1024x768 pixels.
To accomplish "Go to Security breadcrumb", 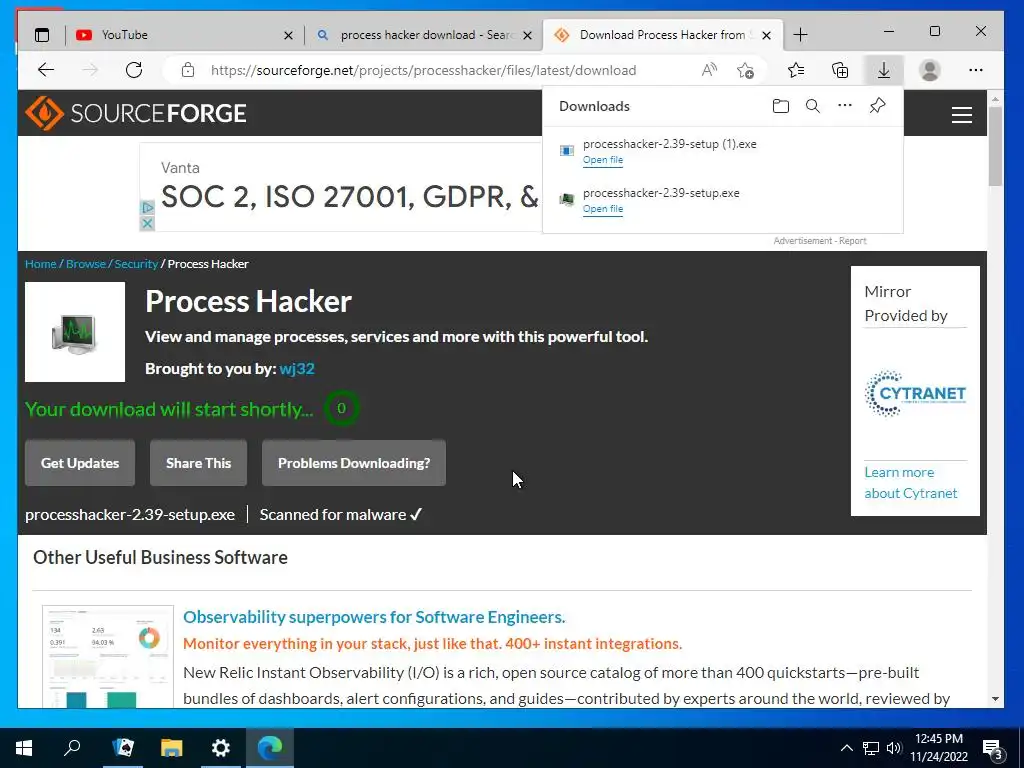I will (x=136, y=264).
